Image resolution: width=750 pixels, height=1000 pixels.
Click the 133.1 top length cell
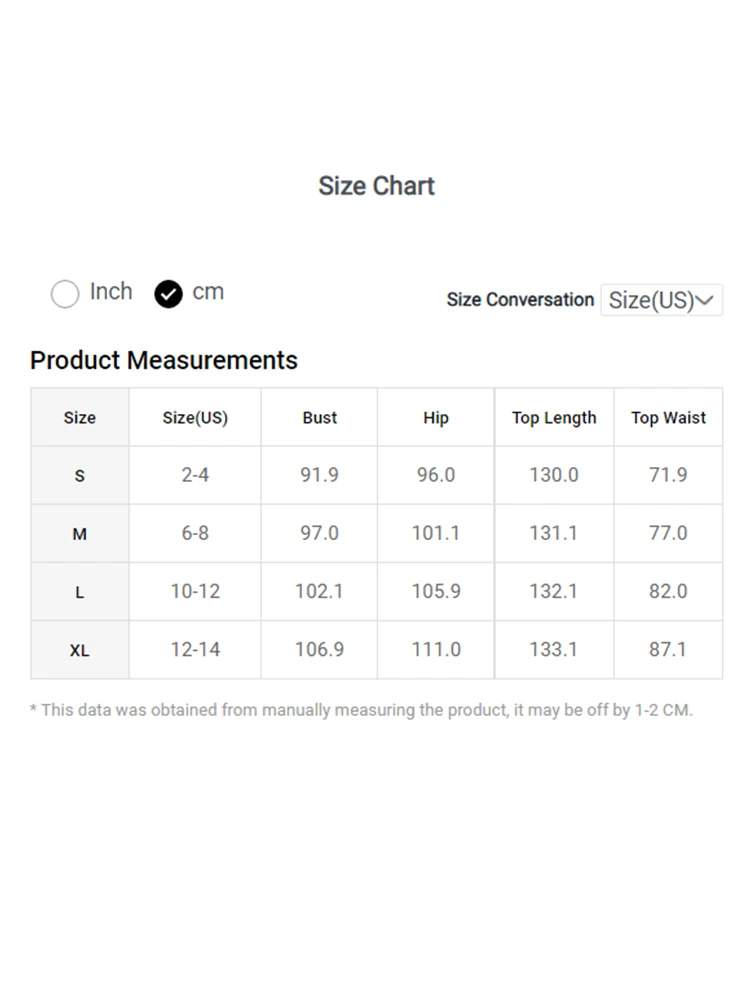coord(554,649)
